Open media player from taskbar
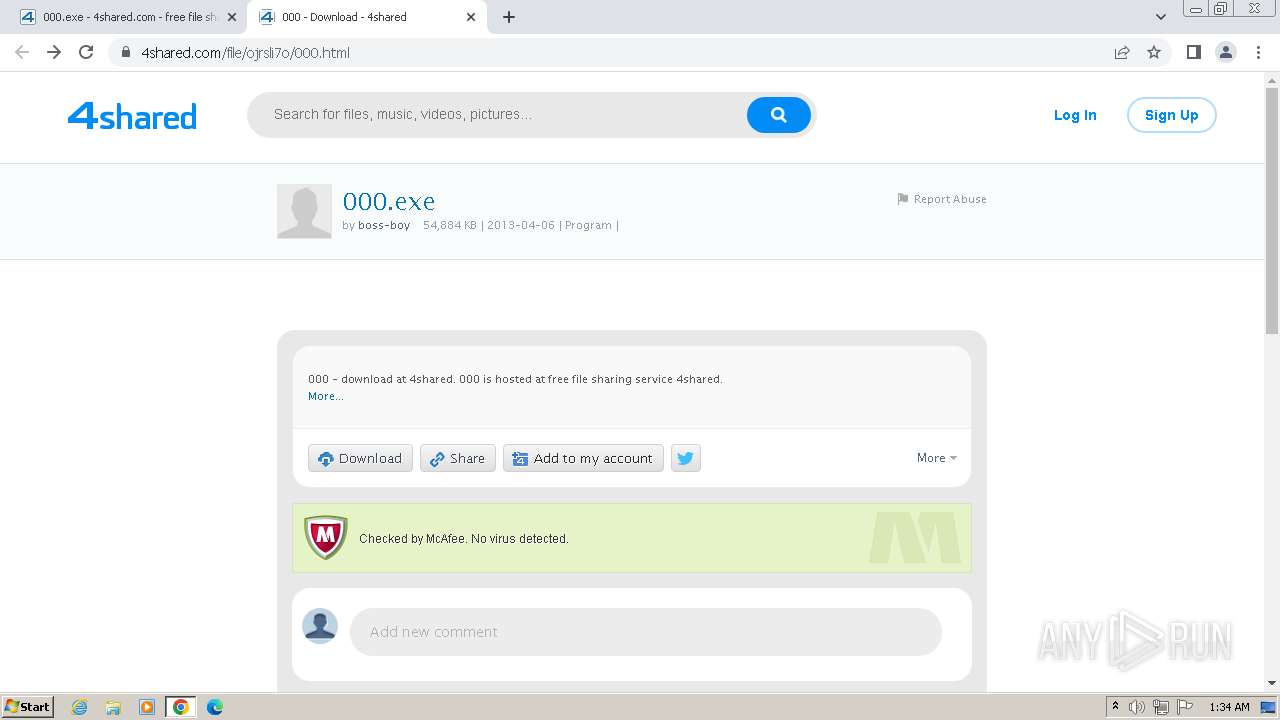This screenshot has height=720, width=1280. tap(147, 707)
